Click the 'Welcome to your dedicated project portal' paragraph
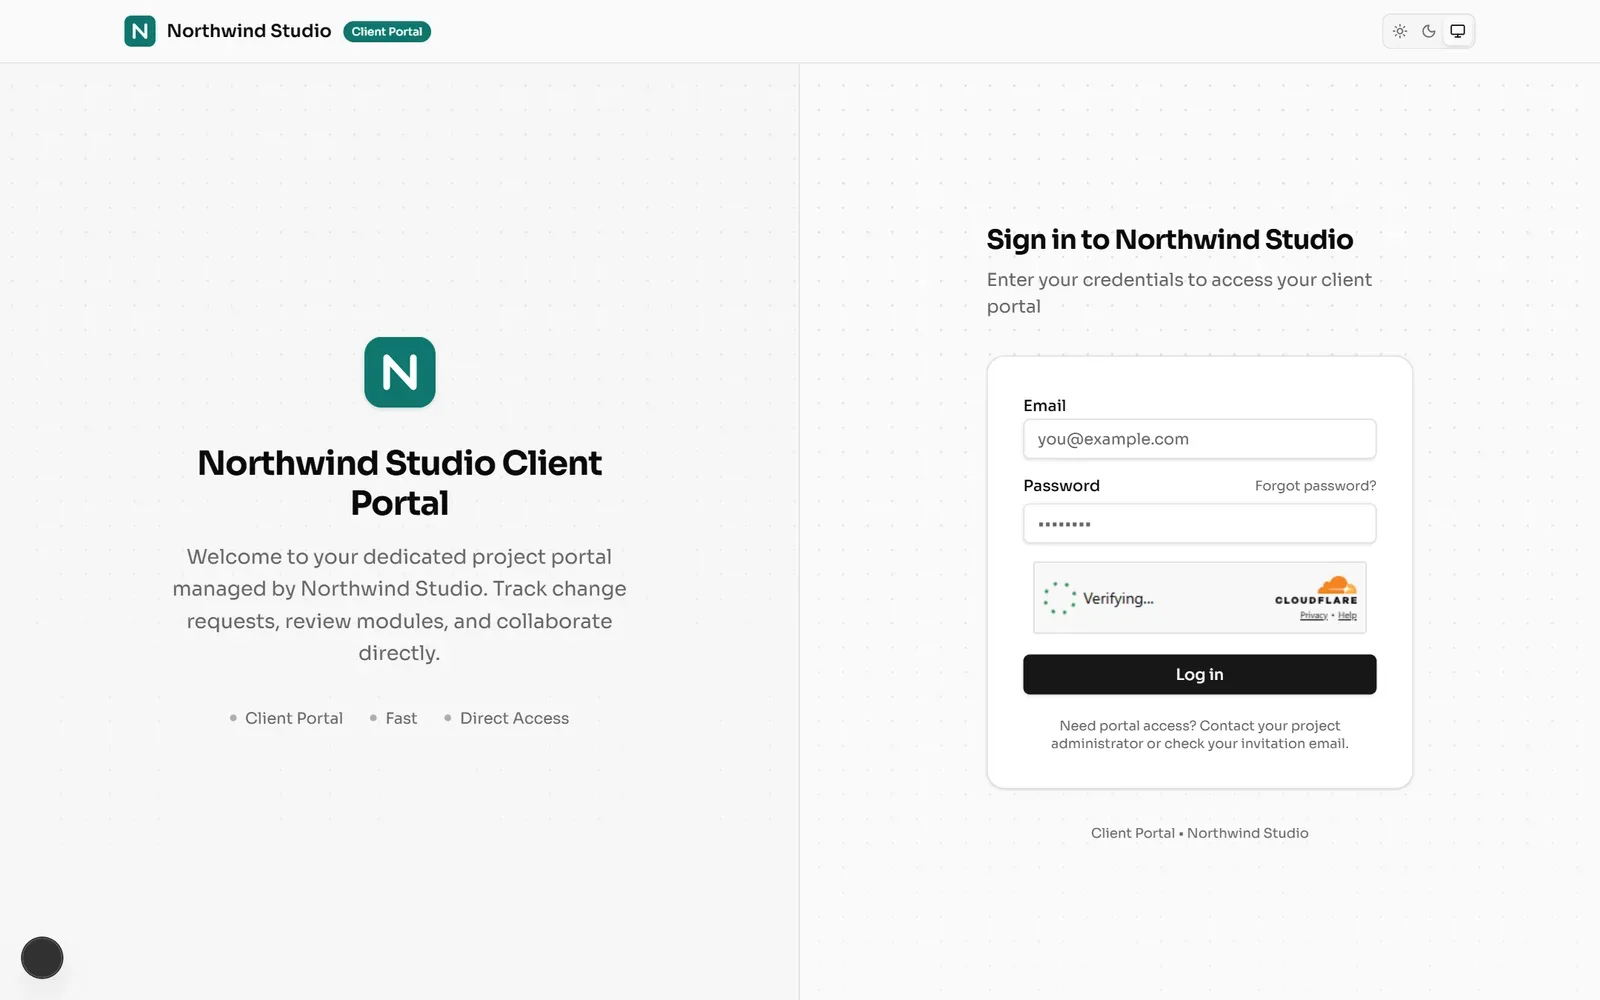Screen dimensions: 1600x1000 [400, 605]
